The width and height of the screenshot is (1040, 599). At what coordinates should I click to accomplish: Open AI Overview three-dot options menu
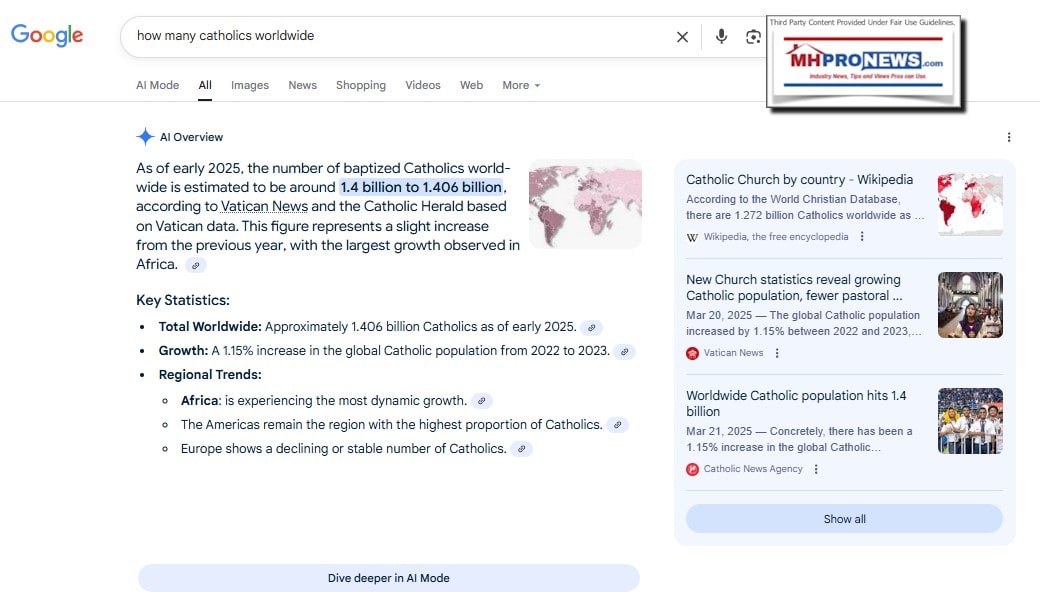click(1008, 137)
